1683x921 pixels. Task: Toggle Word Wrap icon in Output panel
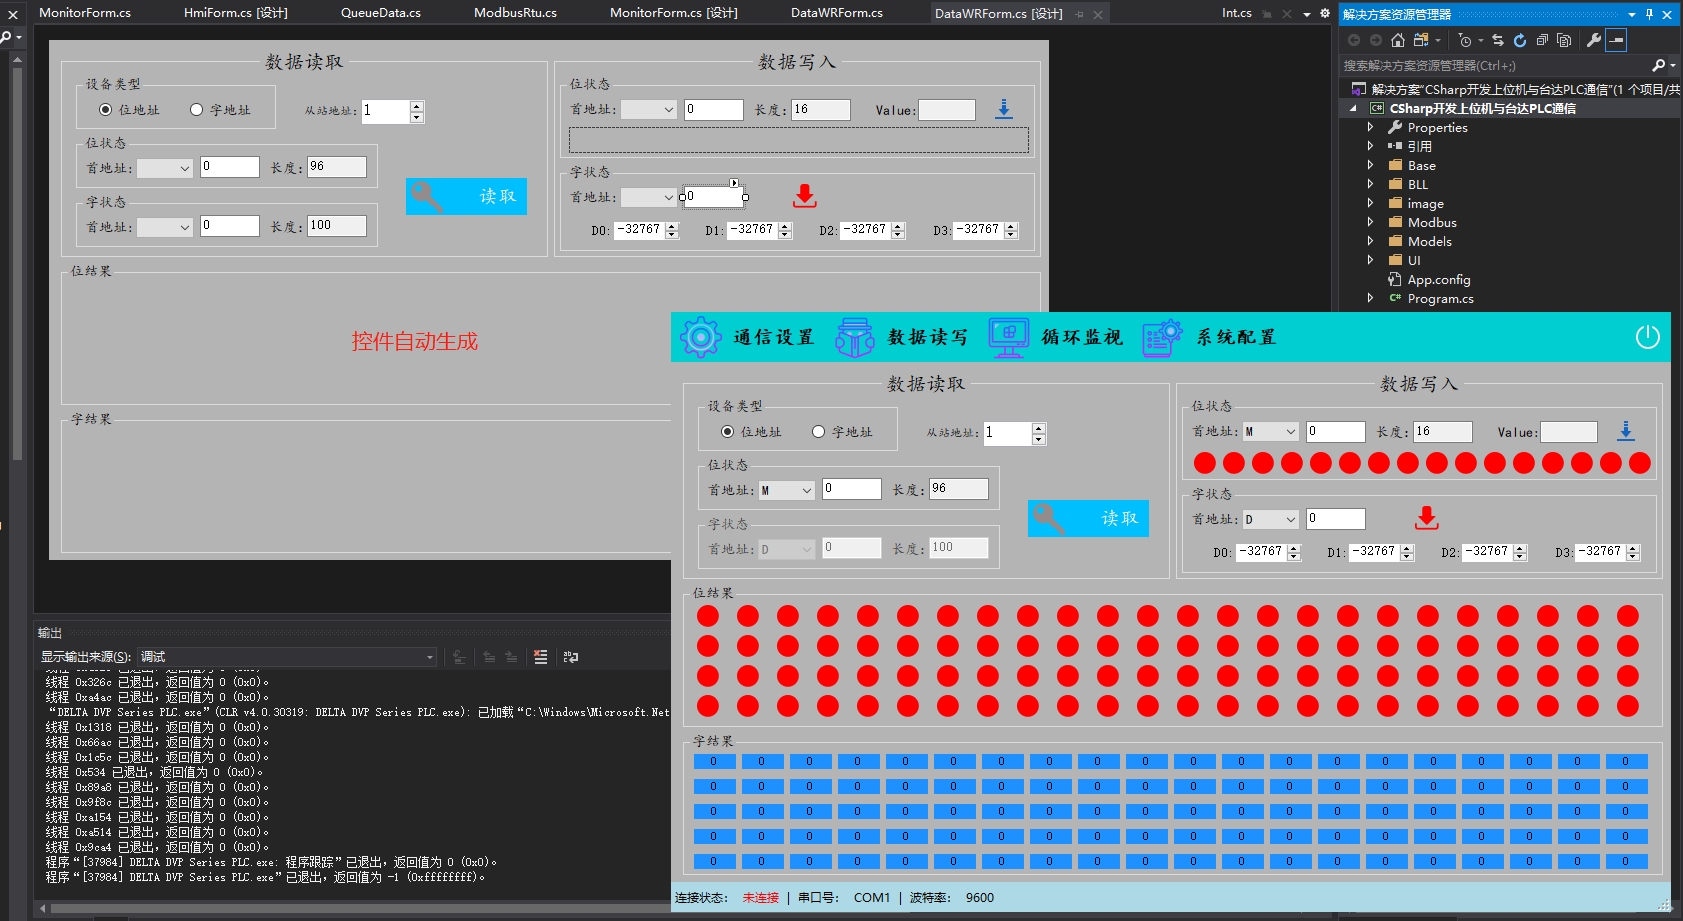(571, 657)
